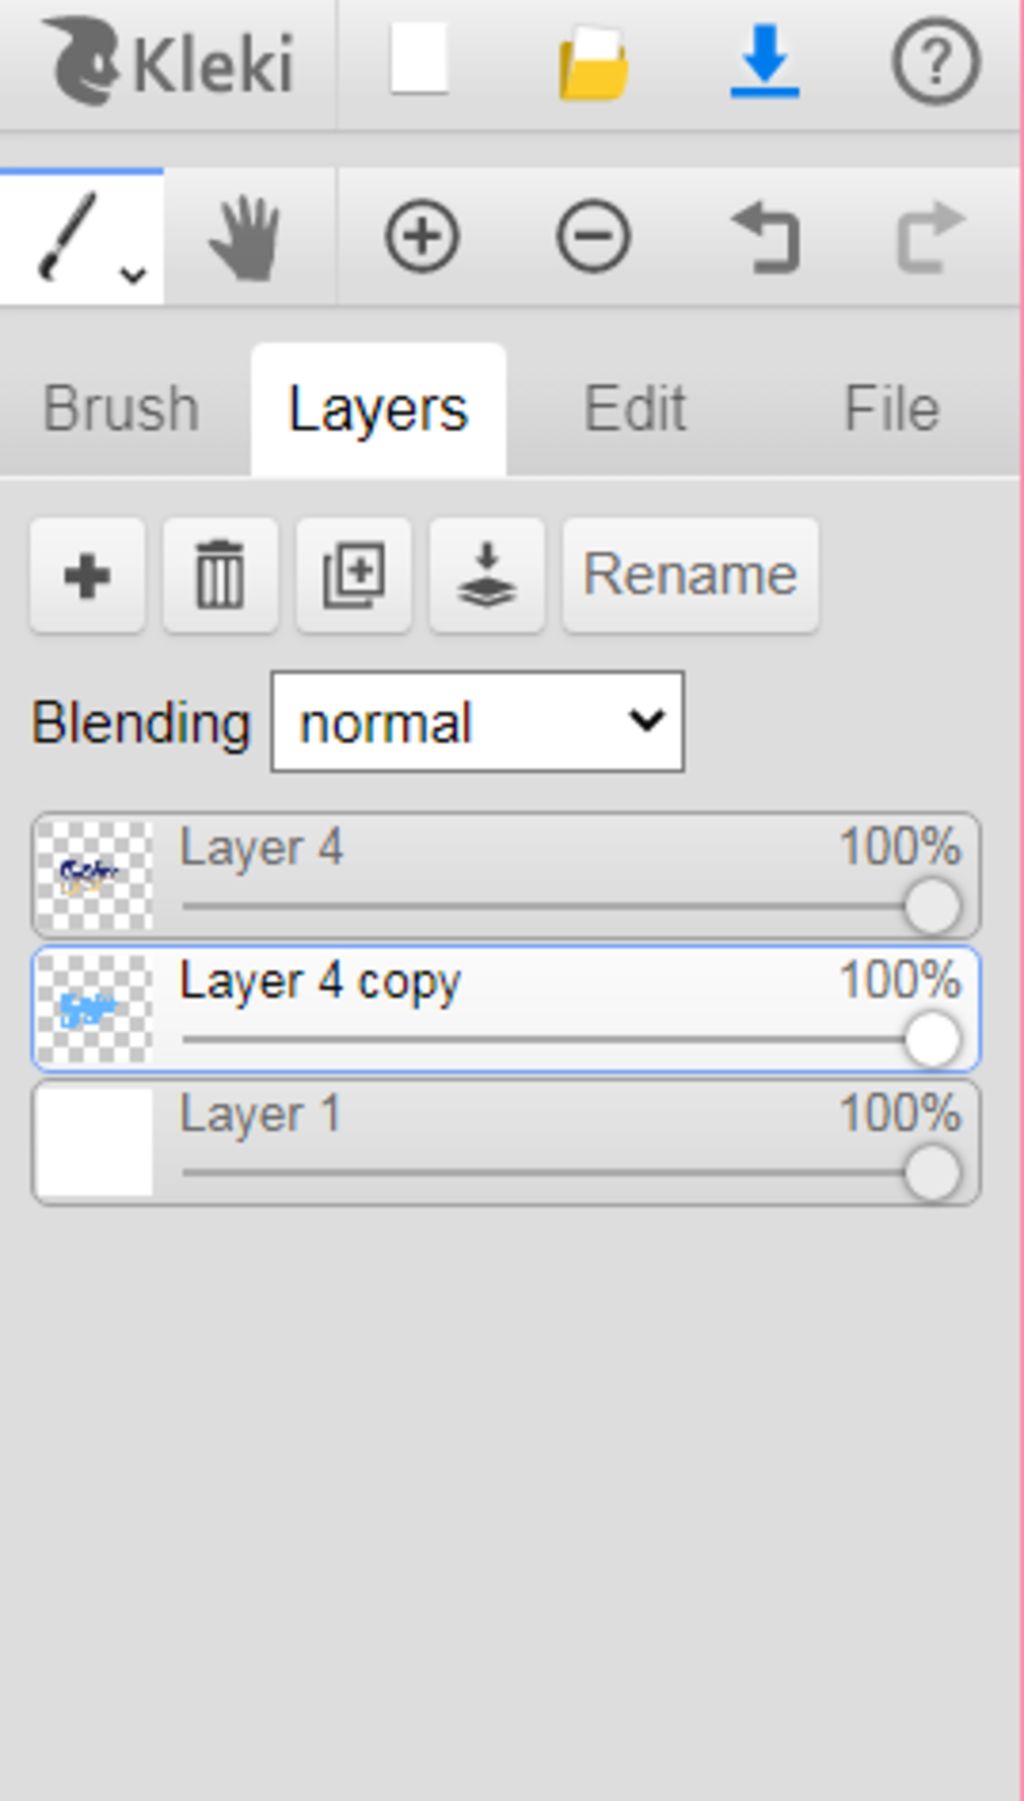Open help via question mark icon

coord(935,62)
